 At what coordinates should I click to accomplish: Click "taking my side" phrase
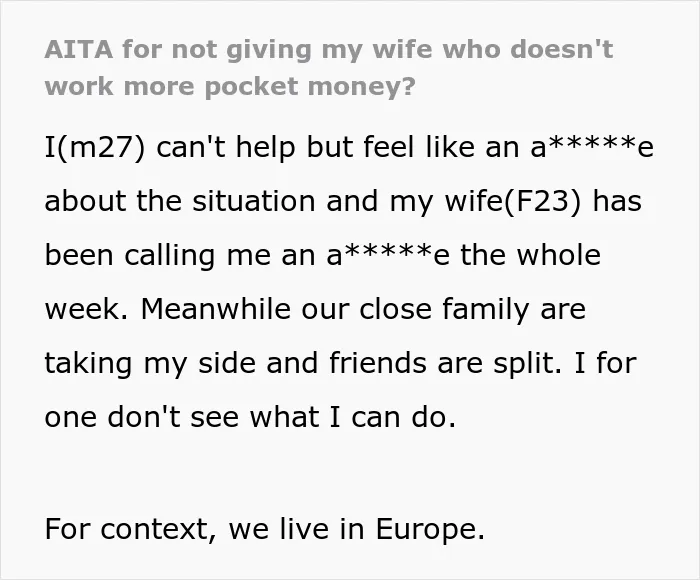coord(150,363)
